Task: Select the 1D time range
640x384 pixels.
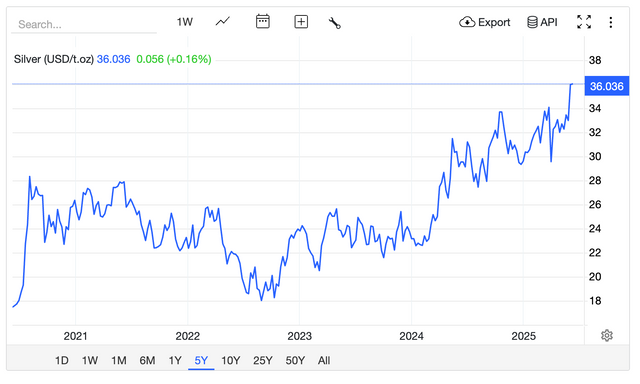Action: [62, 360]
